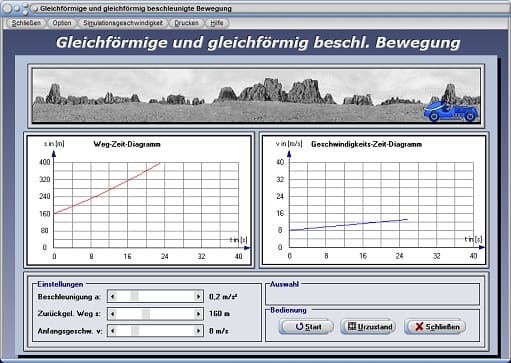Viewport: 511px width, 363px height.
Task: Click the Einstellungen group label
Action: coord(60,284)
